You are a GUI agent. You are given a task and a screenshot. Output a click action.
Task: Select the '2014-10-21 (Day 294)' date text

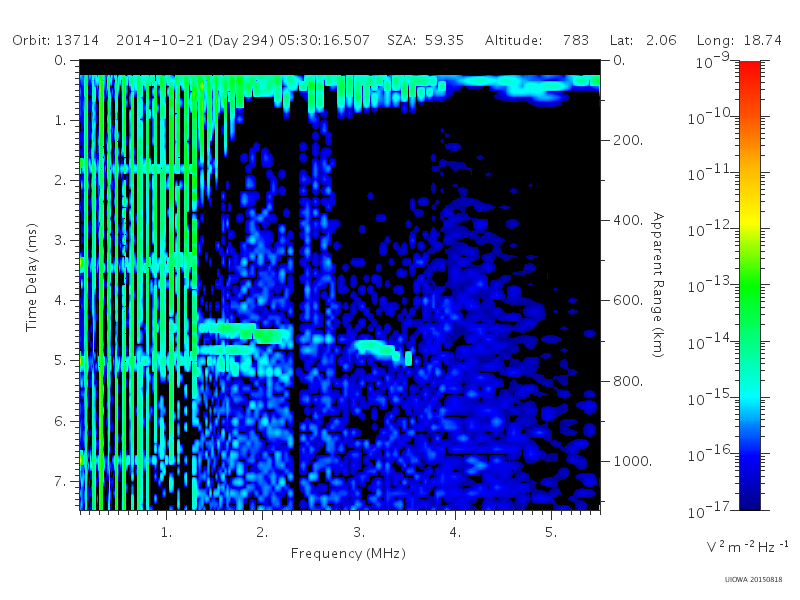tap(195, 40)
